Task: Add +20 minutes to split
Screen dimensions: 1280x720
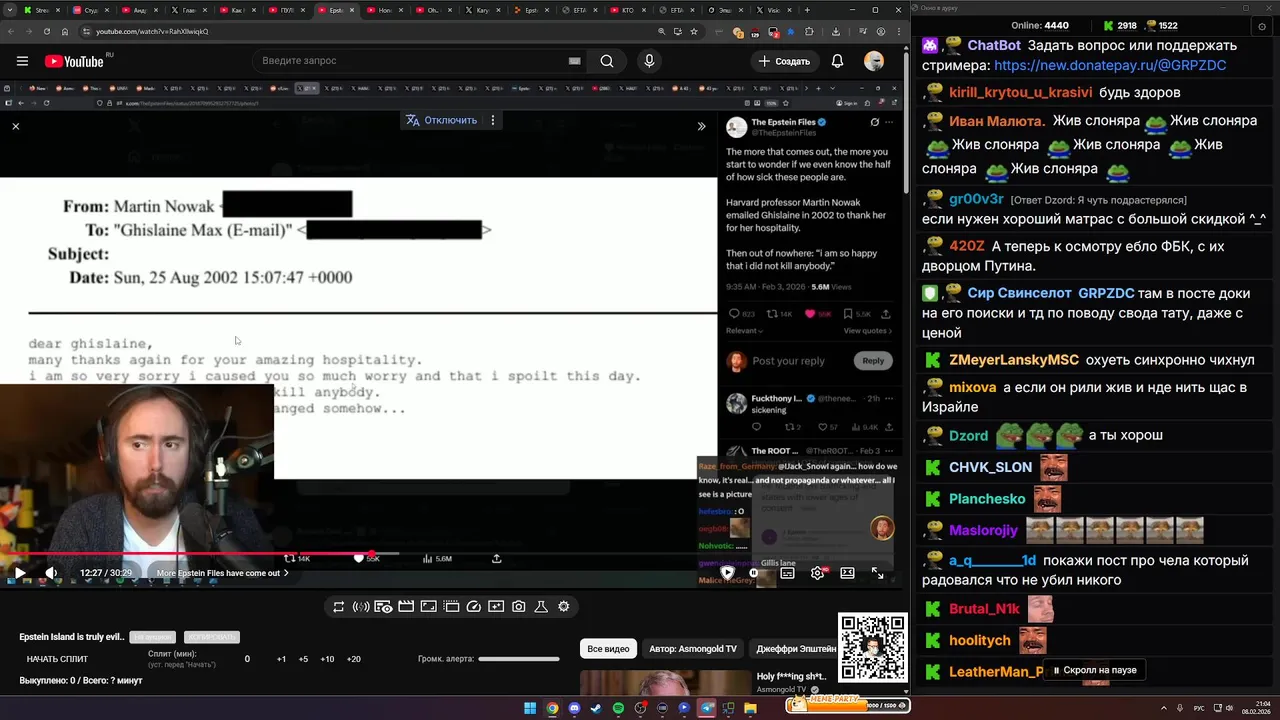Action: tap(353, 659)
